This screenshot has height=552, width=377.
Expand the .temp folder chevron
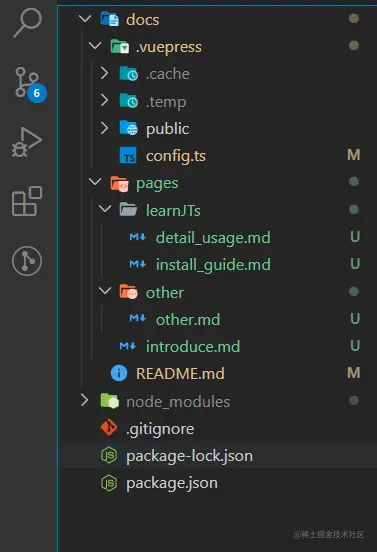[x=104, y=100]
